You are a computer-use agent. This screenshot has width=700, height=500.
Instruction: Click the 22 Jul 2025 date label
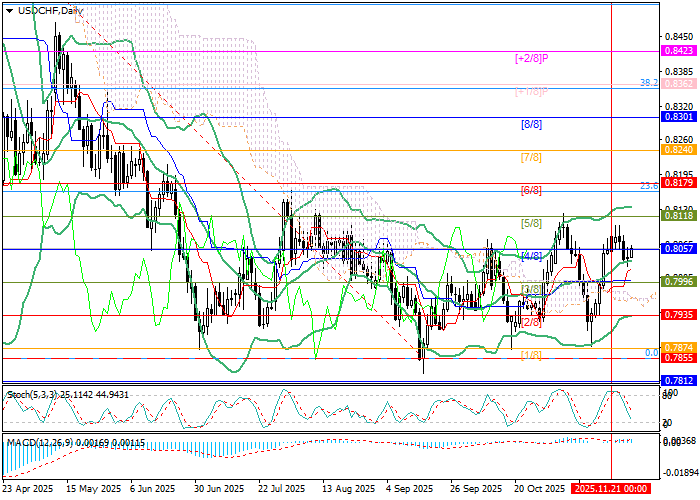[x=283, y=490]
